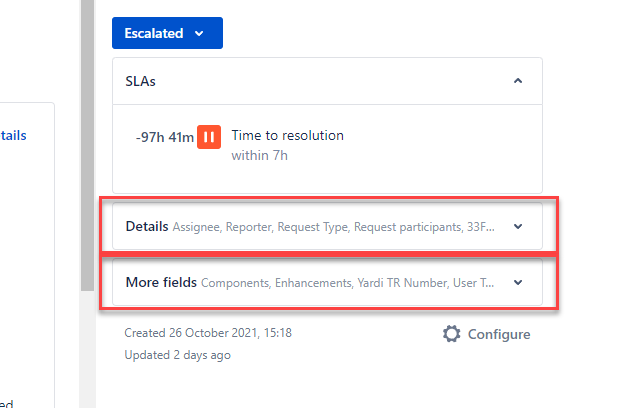Screen dimensions: 638x408
Task: Click the Time to resolution label
Action: pyautogui.click(x=288, y=135)
